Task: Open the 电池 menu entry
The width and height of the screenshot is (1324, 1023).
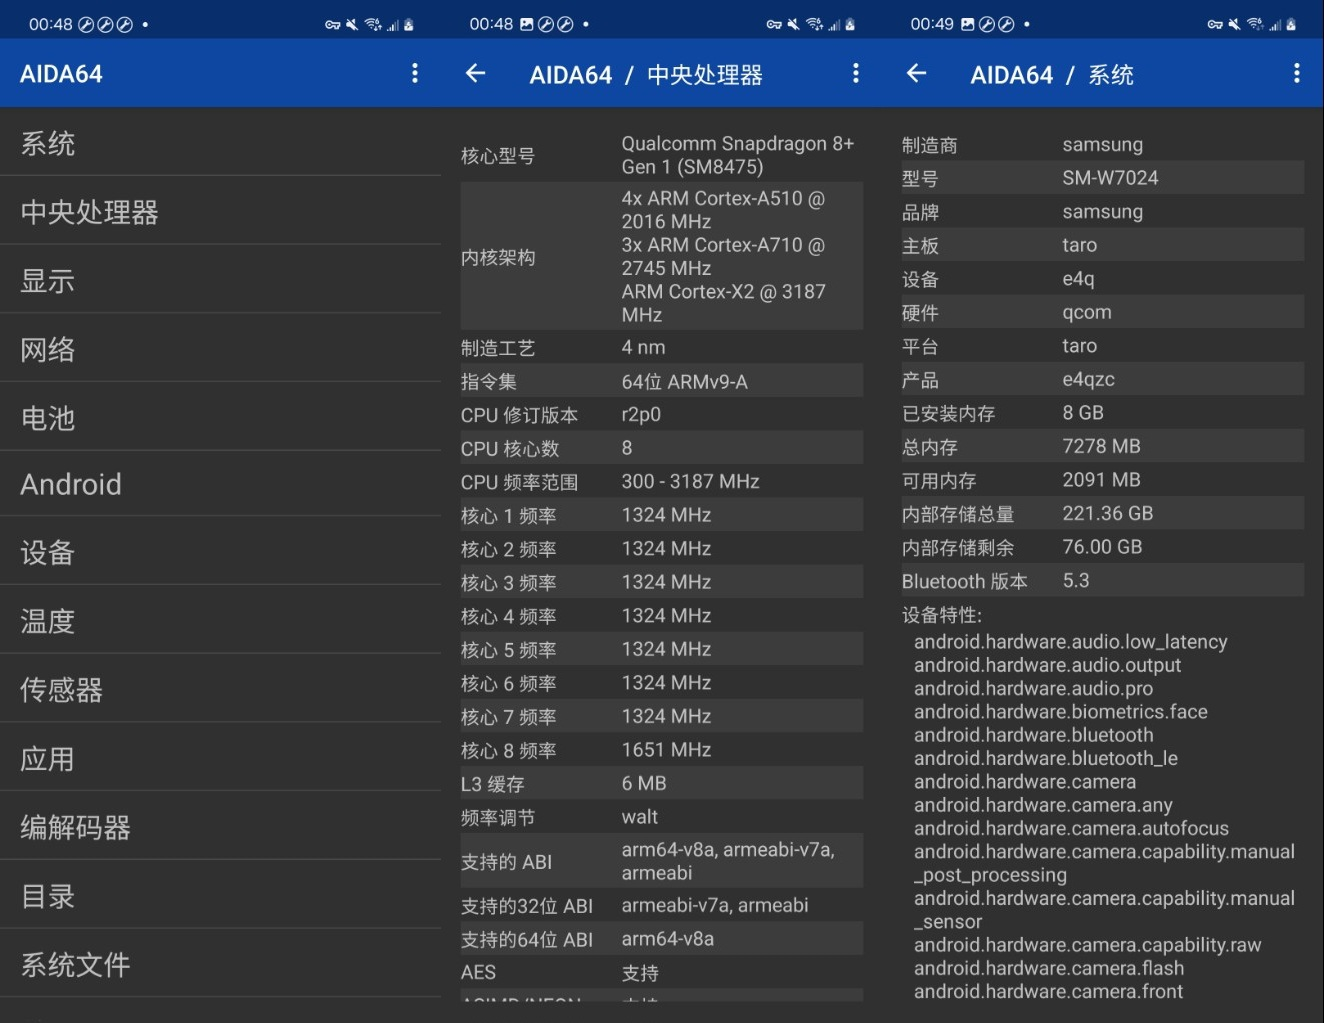Action: coord(220,418)
